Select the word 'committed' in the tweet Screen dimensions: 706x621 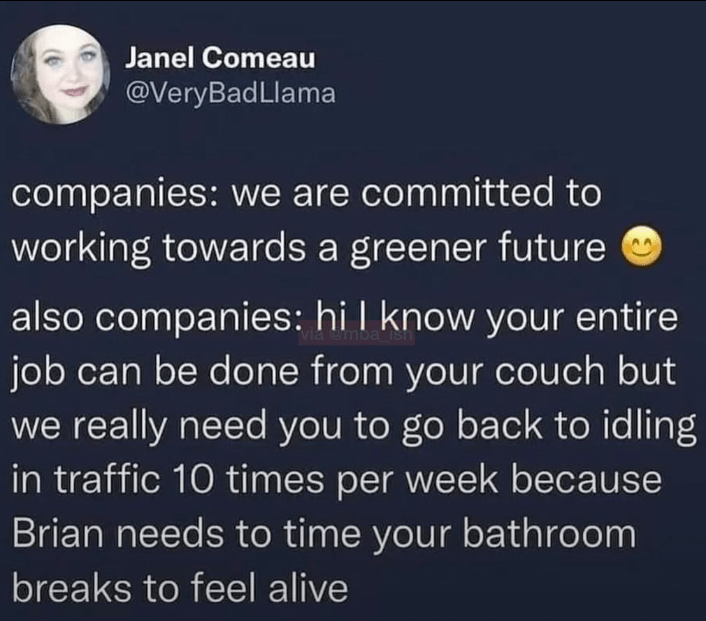click(x=457, y=193)
